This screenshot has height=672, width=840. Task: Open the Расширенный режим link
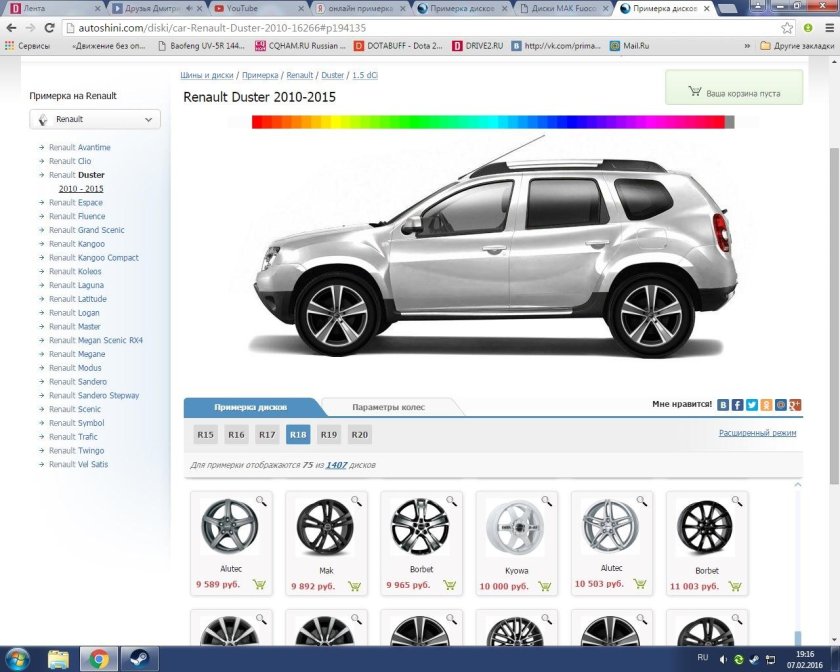point(757,433)
